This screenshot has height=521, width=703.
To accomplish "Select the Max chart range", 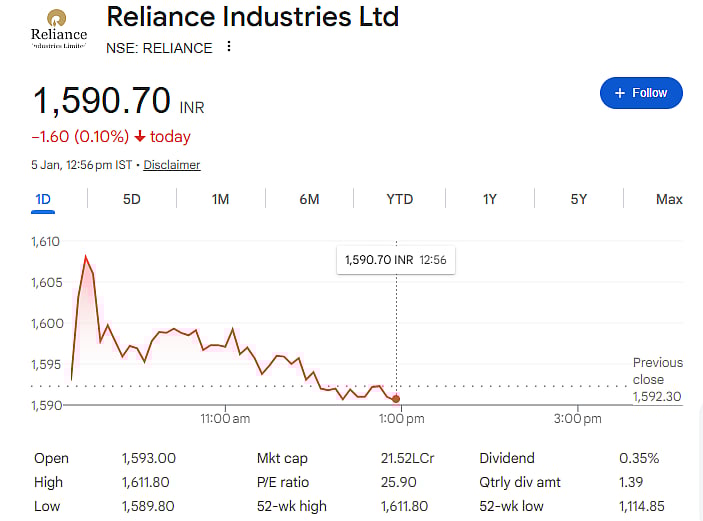I will click(x=669, y=199).
